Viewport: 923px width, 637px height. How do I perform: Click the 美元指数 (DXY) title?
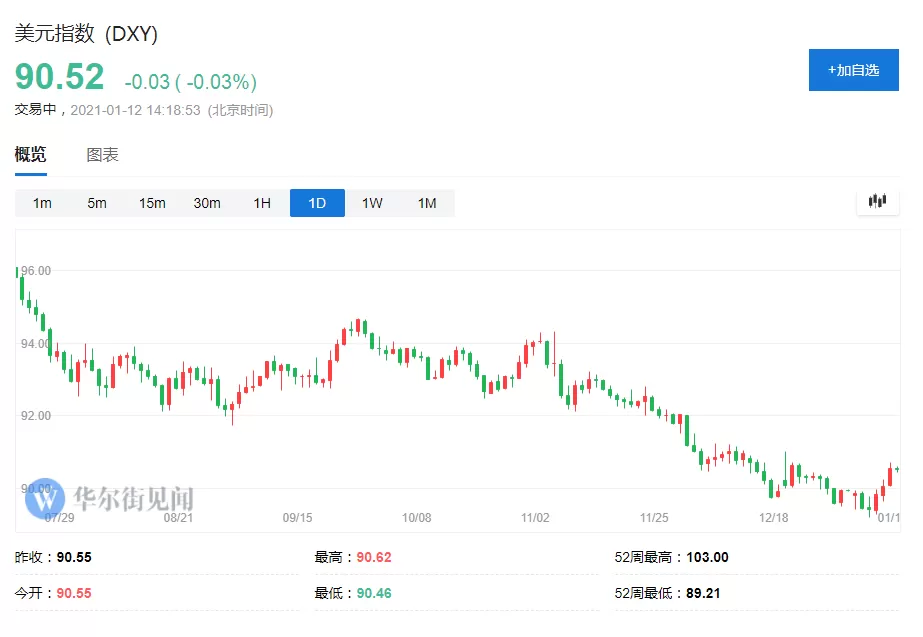tap(86, 34)
